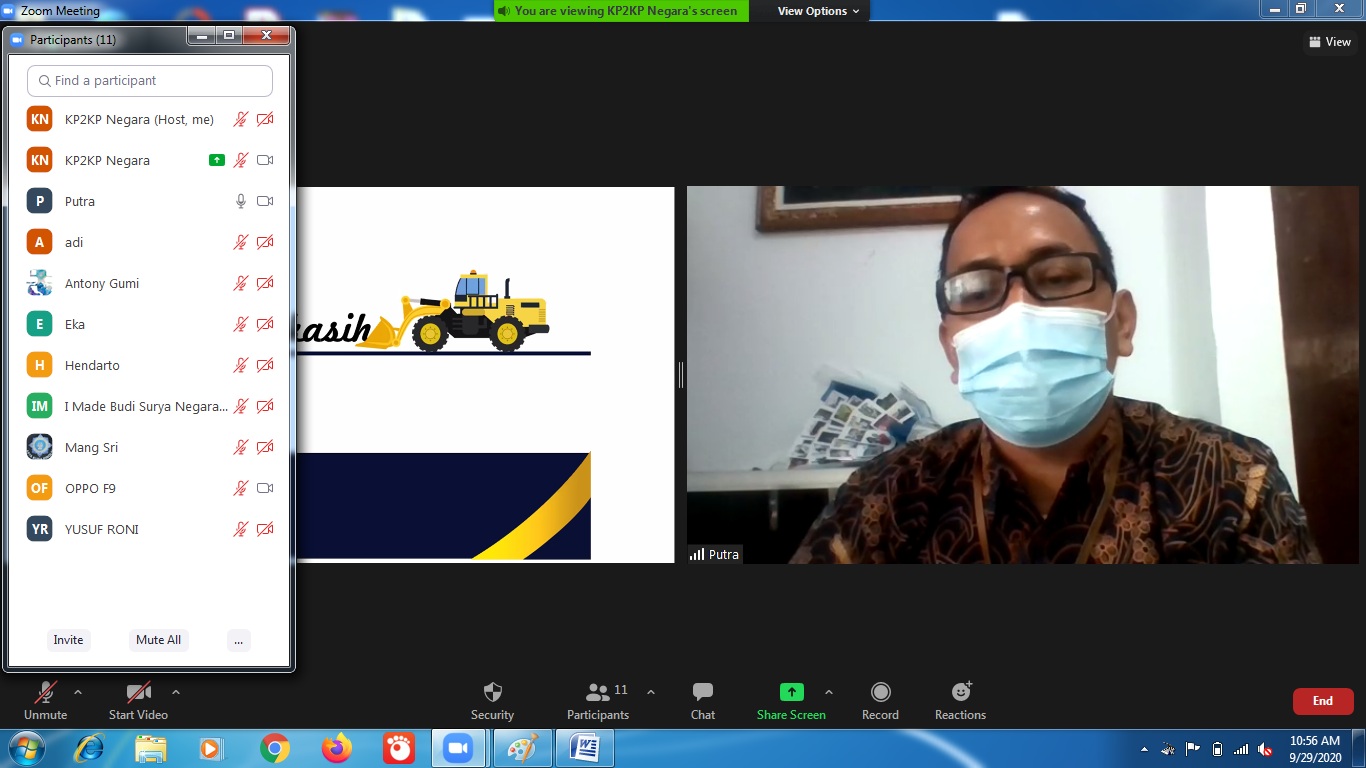Image resolution: width=1366 pixels, height=768 pixels.
Task: Open the Chat bubble icon
Action: pyautogui.click(x=702, y=692)
